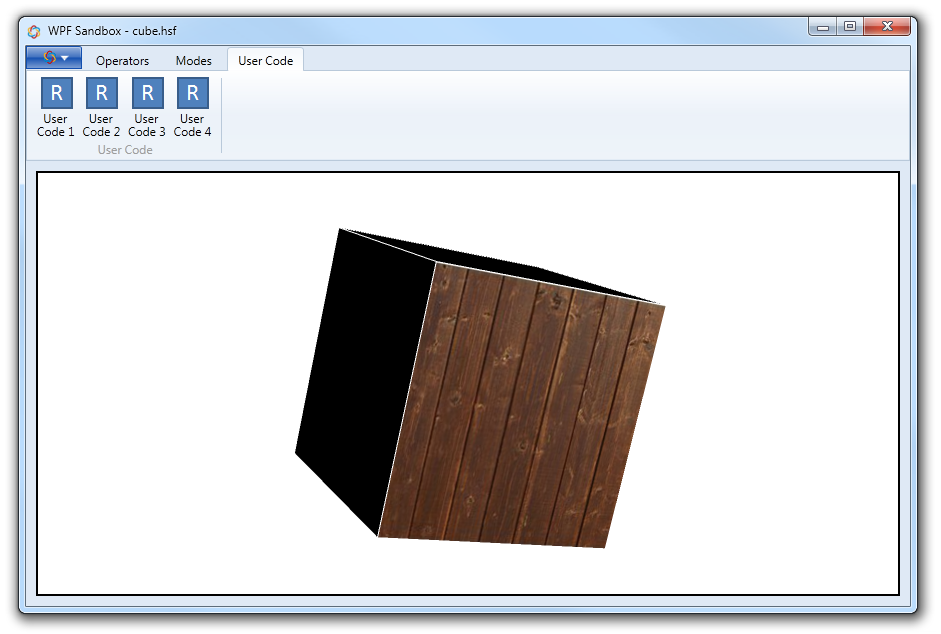Maximize the WPF Sandbox window

click(849, 27)
